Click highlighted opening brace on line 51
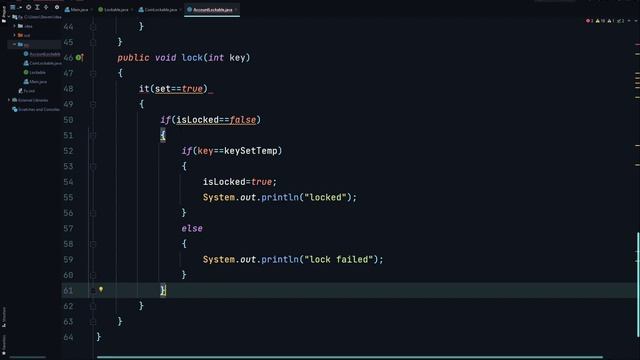 [163, 135]
